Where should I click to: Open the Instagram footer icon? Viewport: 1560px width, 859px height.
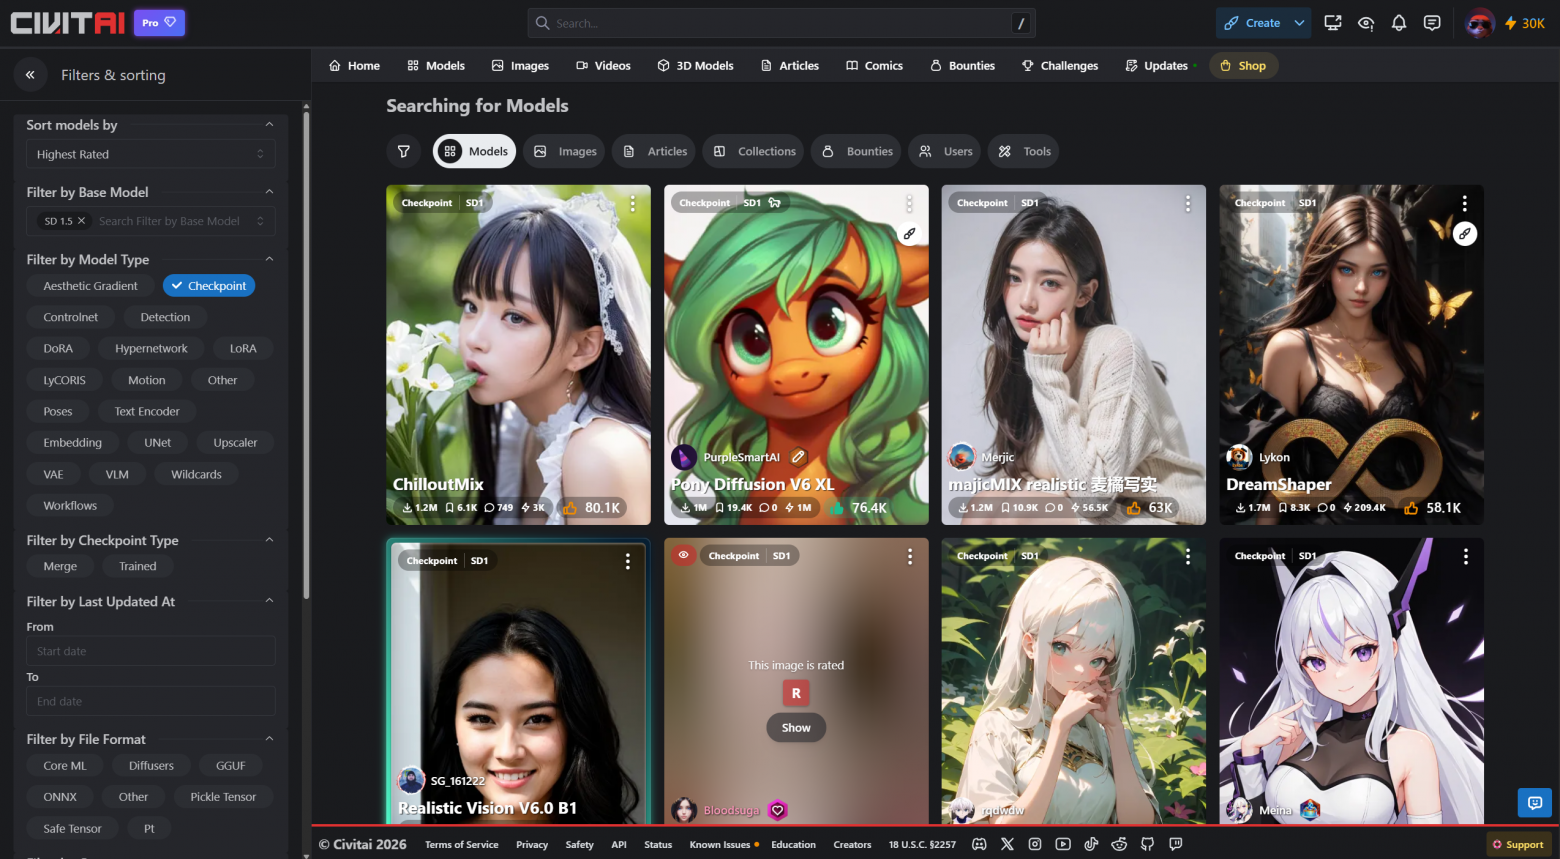1035,844
